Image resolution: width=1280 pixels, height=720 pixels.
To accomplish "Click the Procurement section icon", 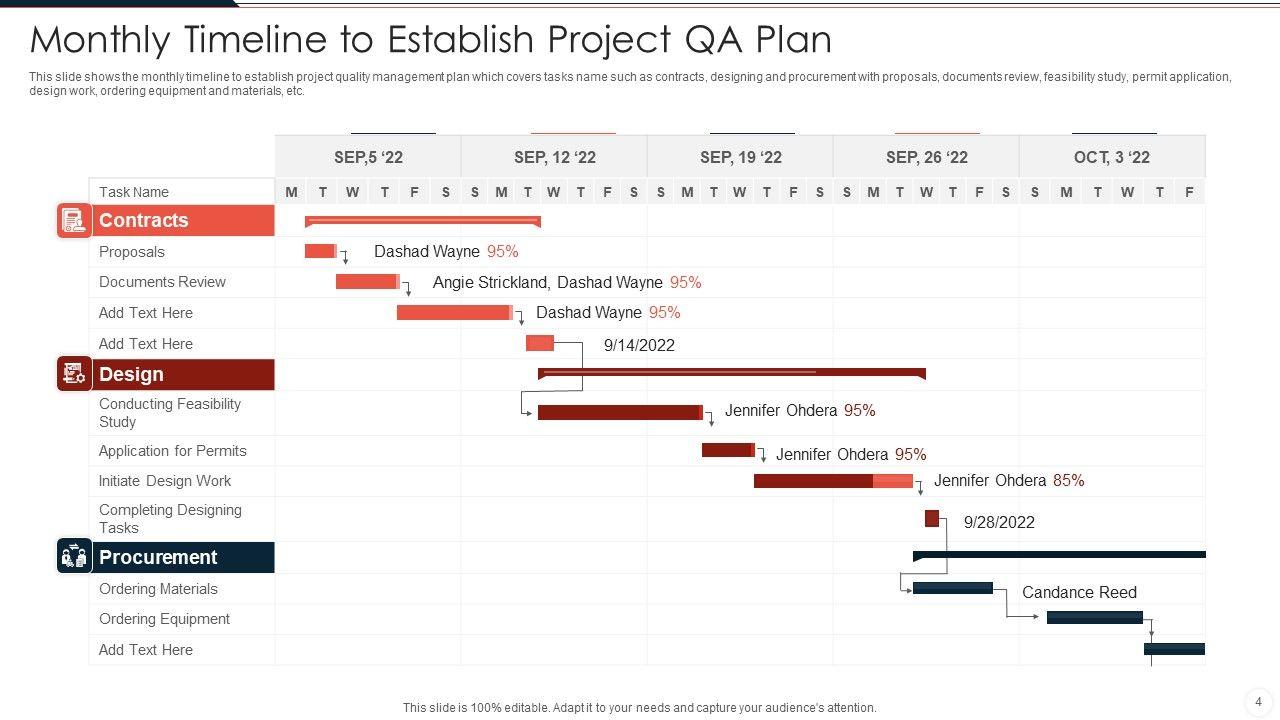I will coord(74,557).
